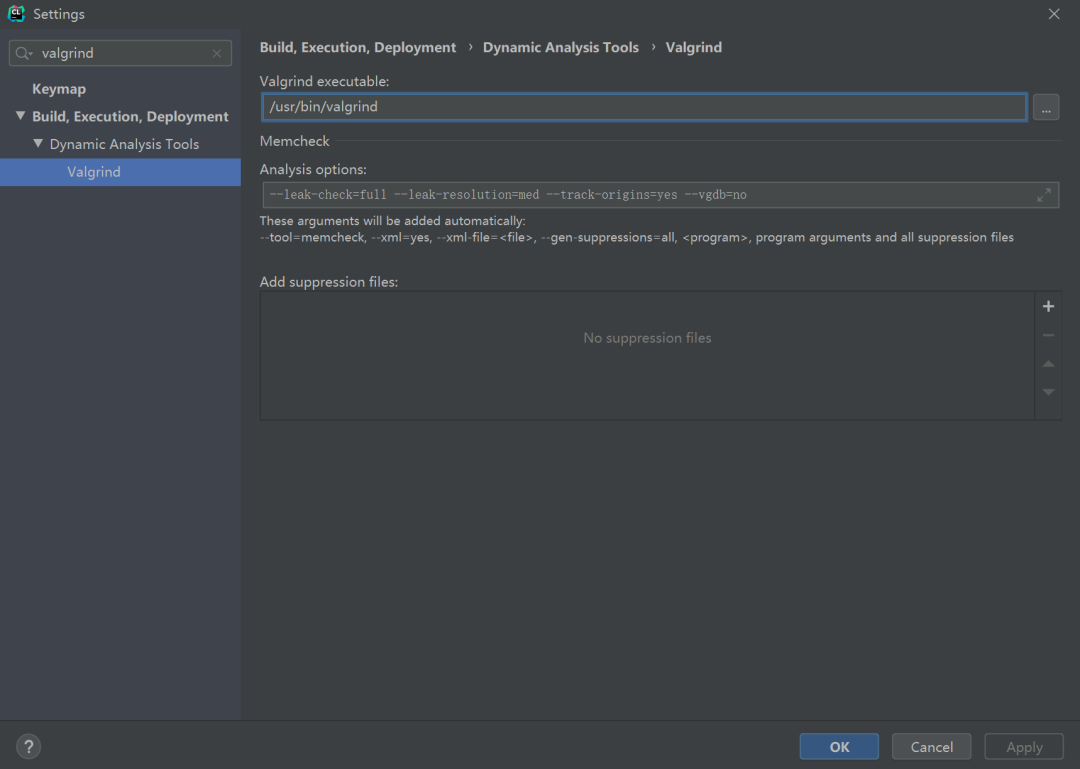Open search history magnifier dropdown
This screenshot has height=769, width=1080.
(x=24, y=53)
